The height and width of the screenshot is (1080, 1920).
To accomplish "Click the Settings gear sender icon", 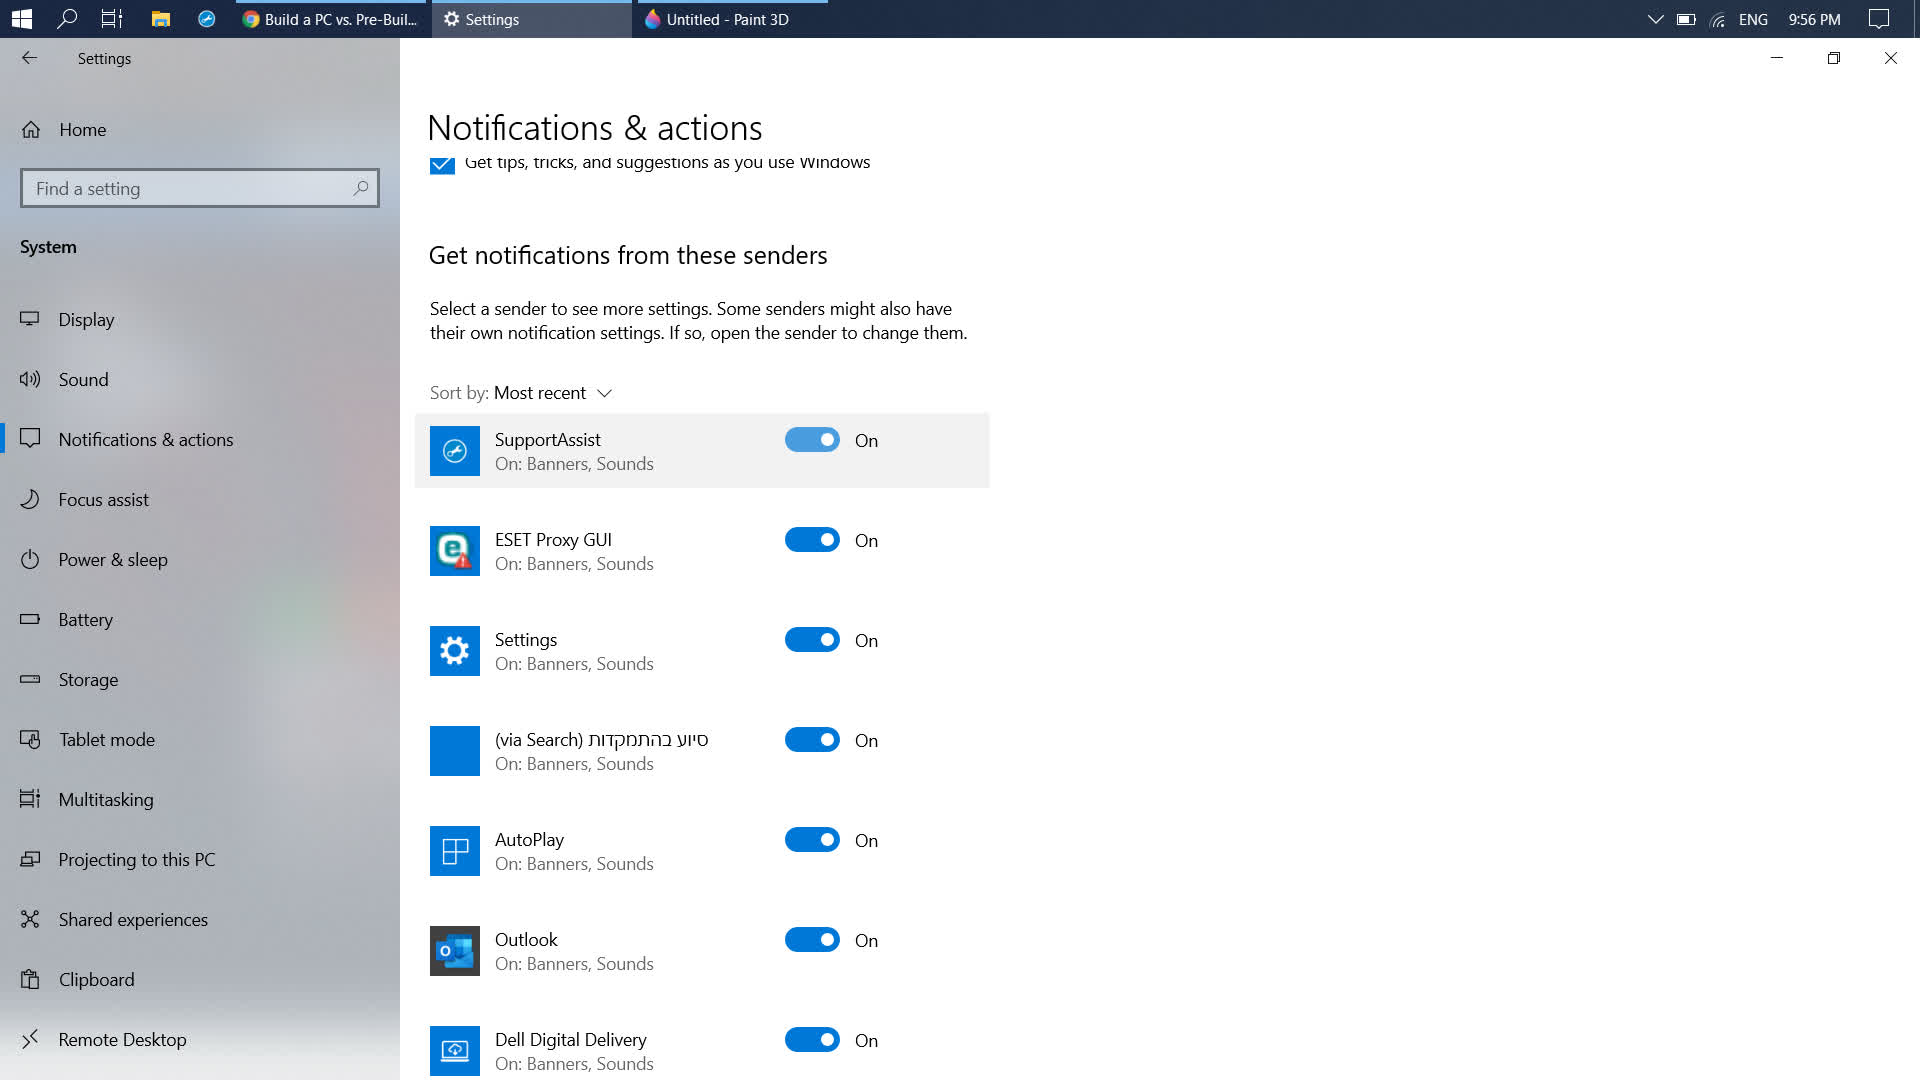I will (x=455, y=651).
